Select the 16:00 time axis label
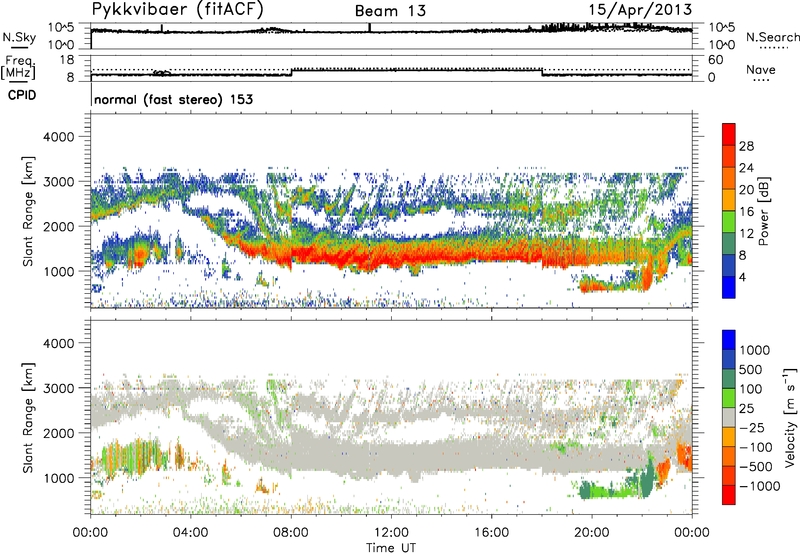The height and width of the screenshot is (554, 800). tap(491, 533)
